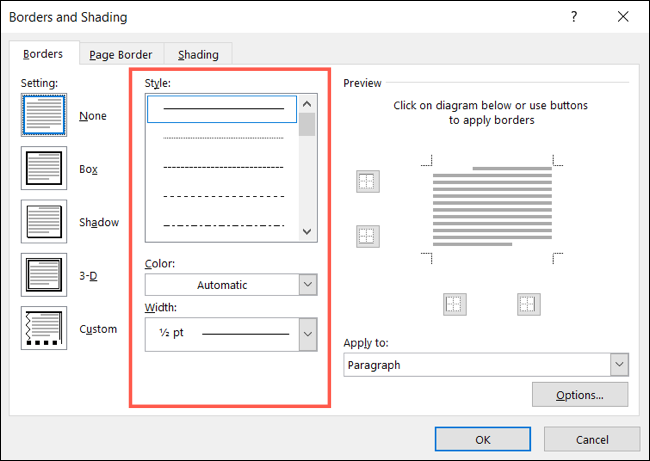Open the Width dropdown arrow
Screen dimensions: 650x461
coord(308,334)
